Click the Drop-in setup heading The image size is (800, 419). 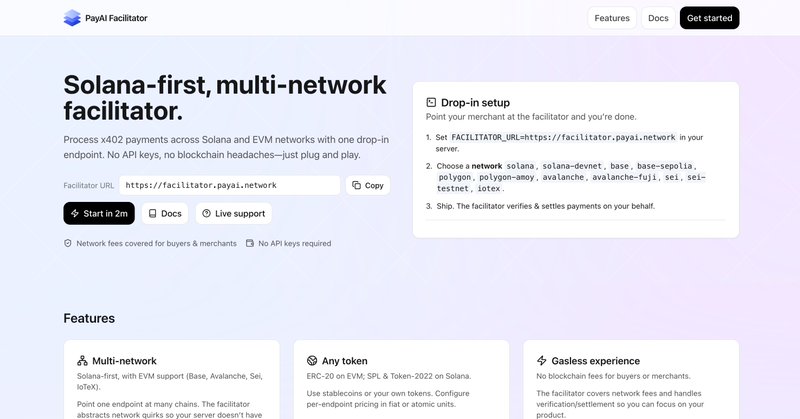click(x=475, y=103)
